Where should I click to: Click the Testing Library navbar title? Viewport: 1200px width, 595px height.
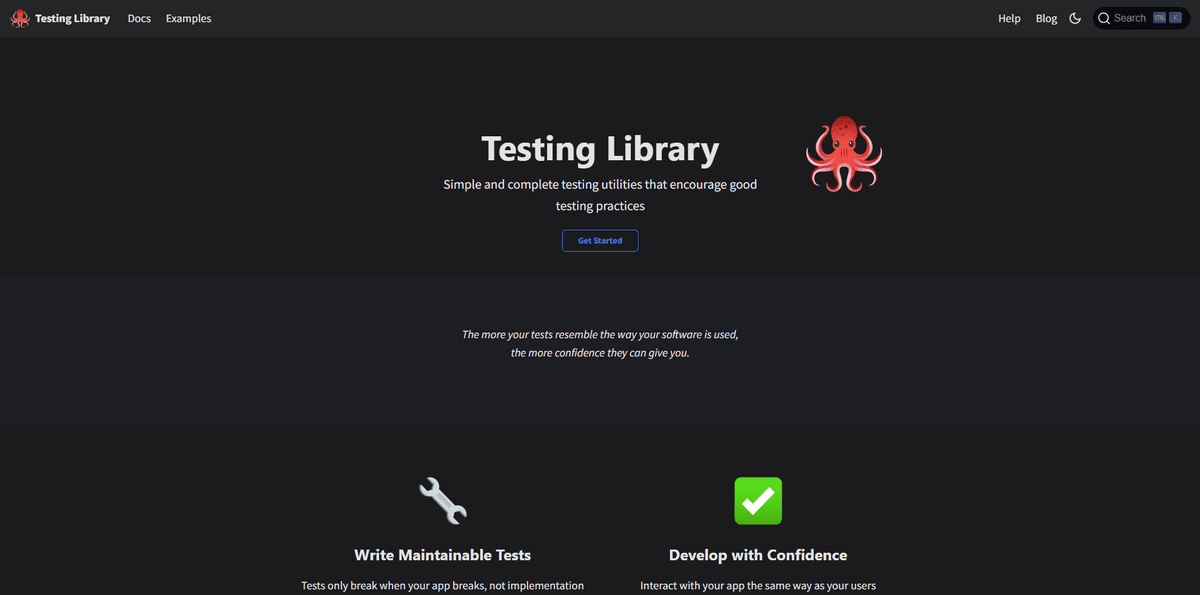click(x=72, y=18)
